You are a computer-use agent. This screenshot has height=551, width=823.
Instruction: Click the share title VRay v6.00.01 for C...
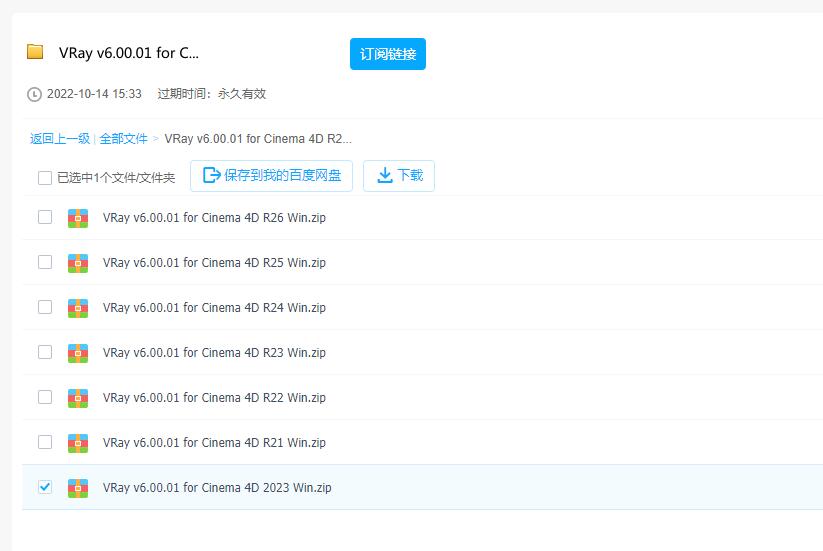click(x=129, y=53)
